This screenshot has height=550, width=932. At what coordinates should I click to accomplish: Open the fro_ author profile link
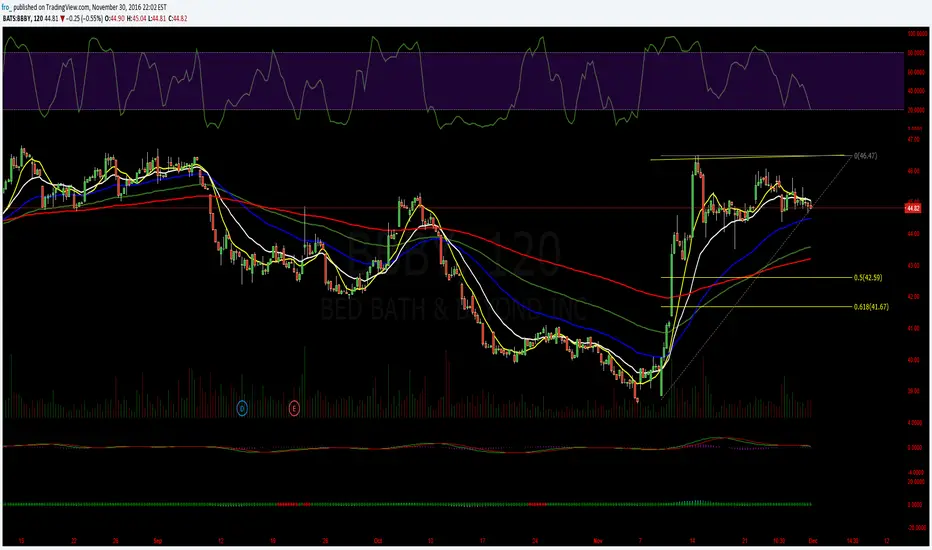tap(7, 7)
